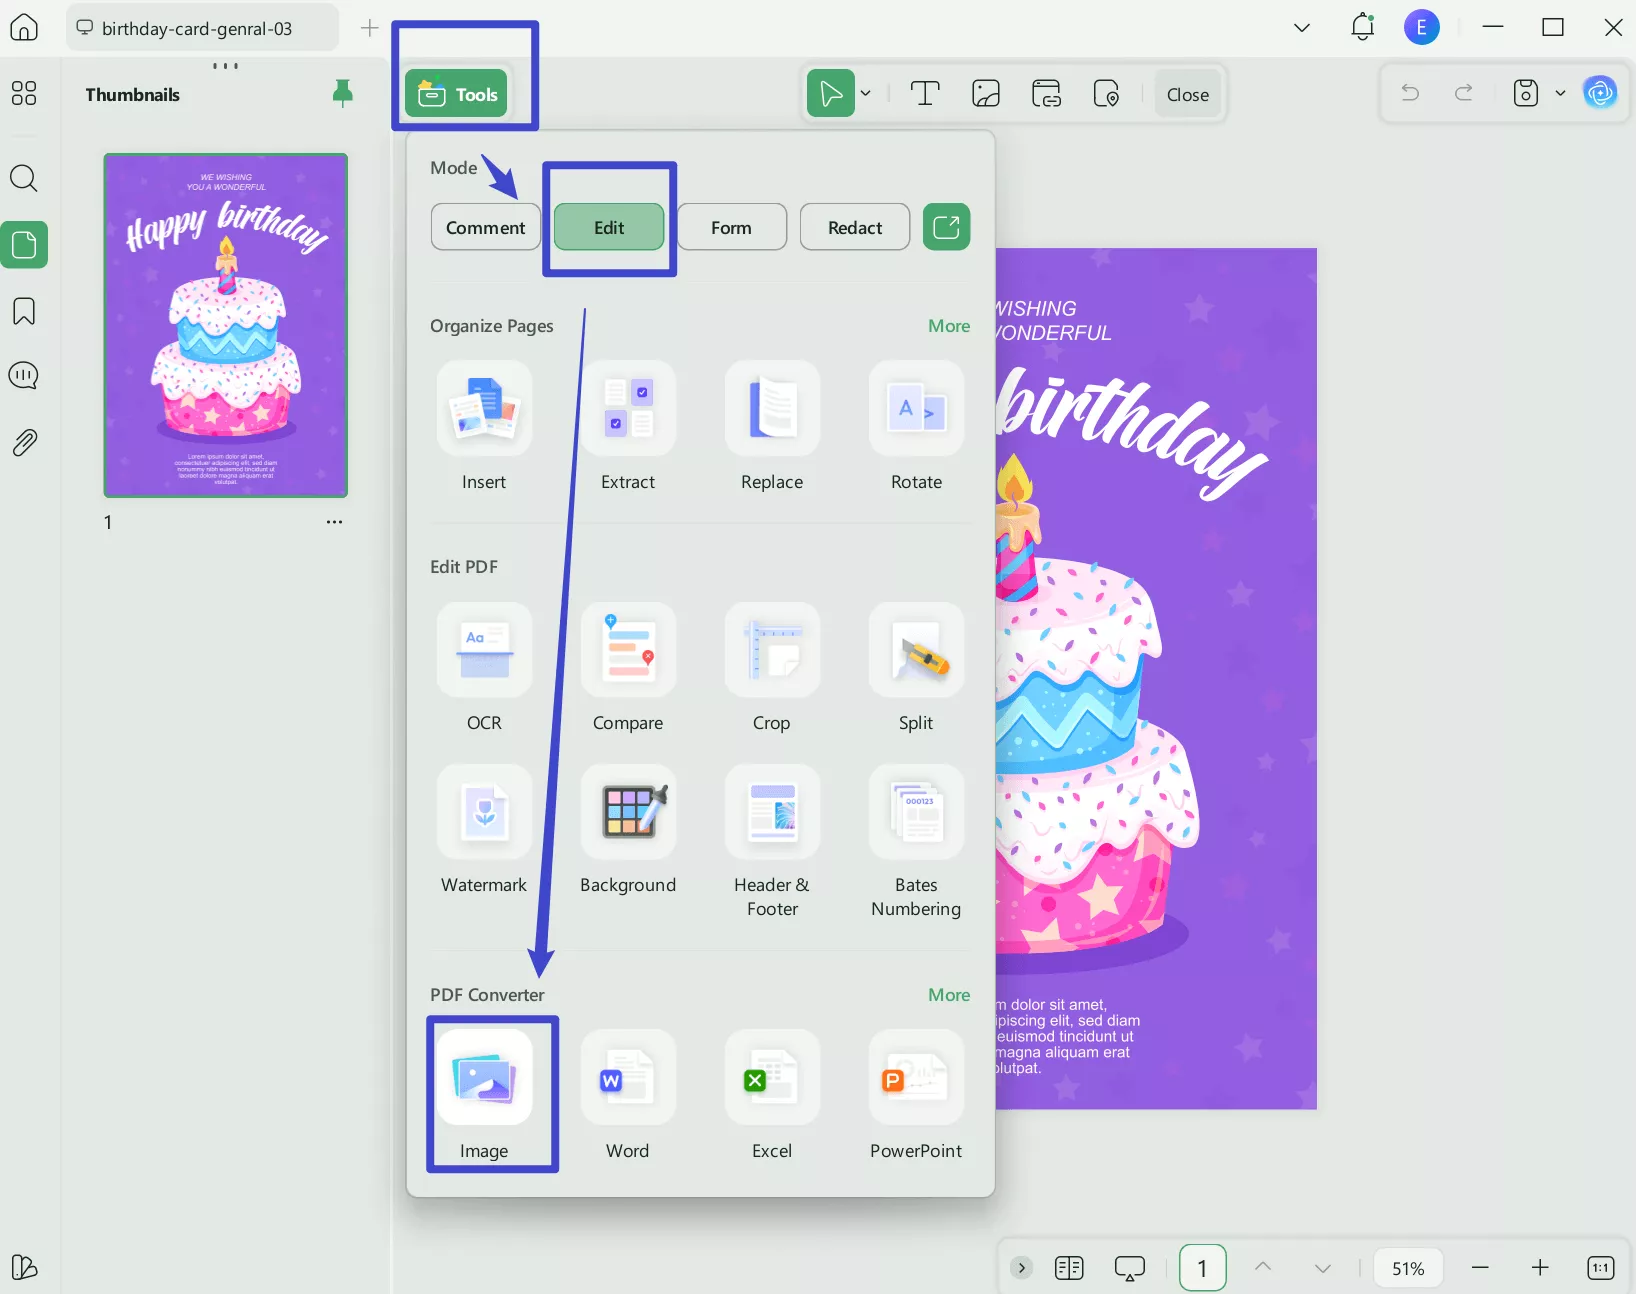1636x1294 pixels.
Task: Switch to Edit mode
Action: [x=609, y=227]
